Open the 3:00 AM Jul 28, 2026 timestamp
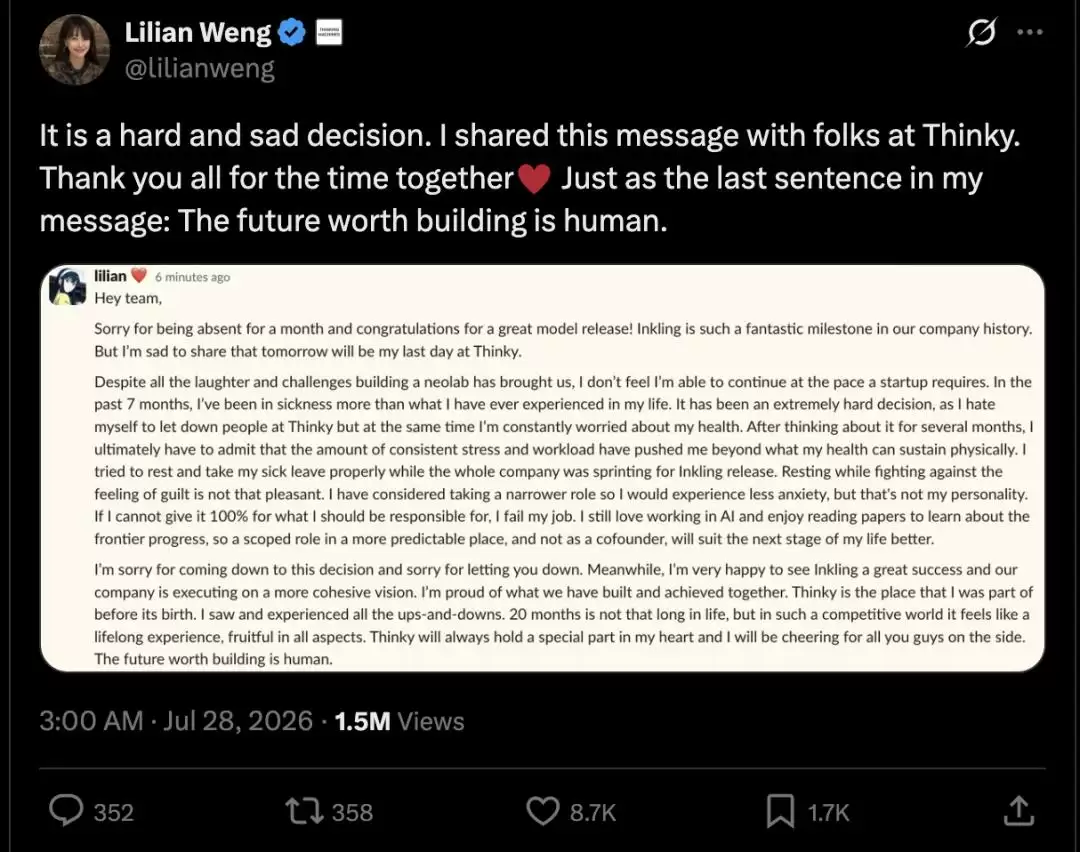Screen dimensions: 1080x852 [176, 721]
